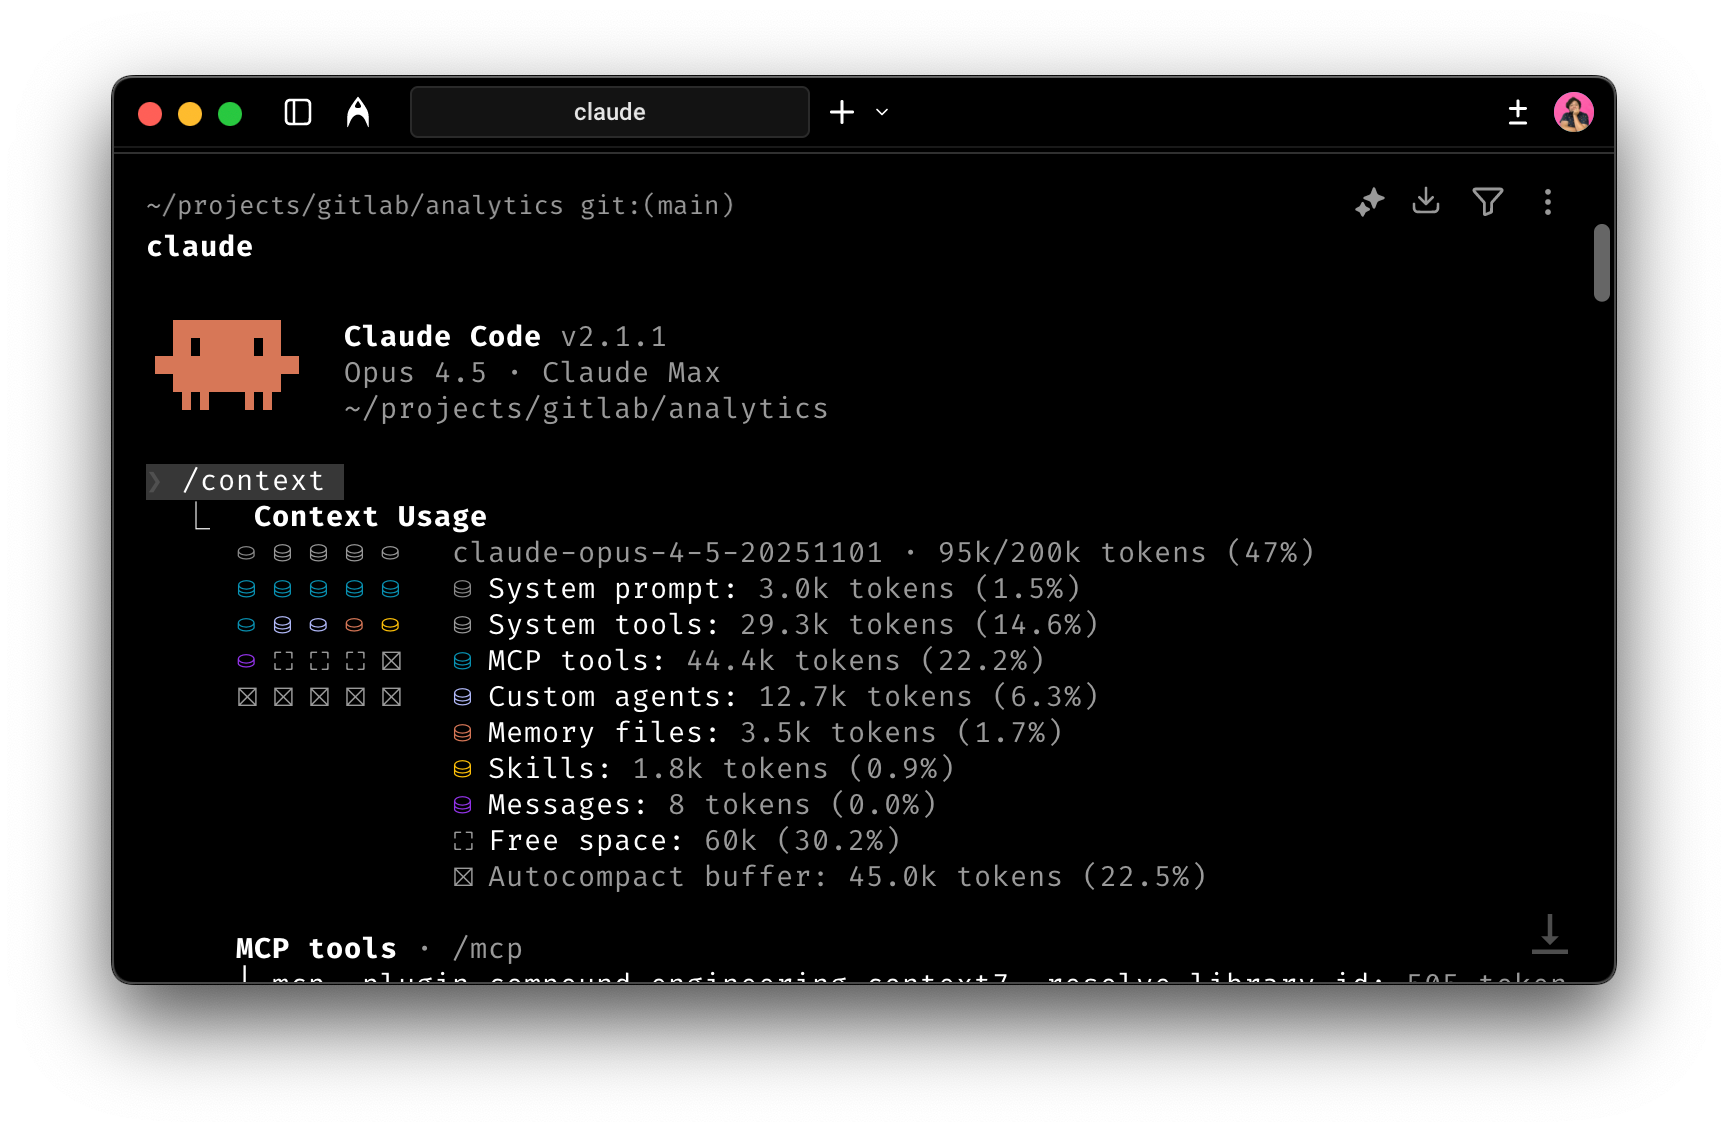This screenshot has width=1728, height=1132.
Task: Open the new tab options chevron
Action: click(882, 112)
